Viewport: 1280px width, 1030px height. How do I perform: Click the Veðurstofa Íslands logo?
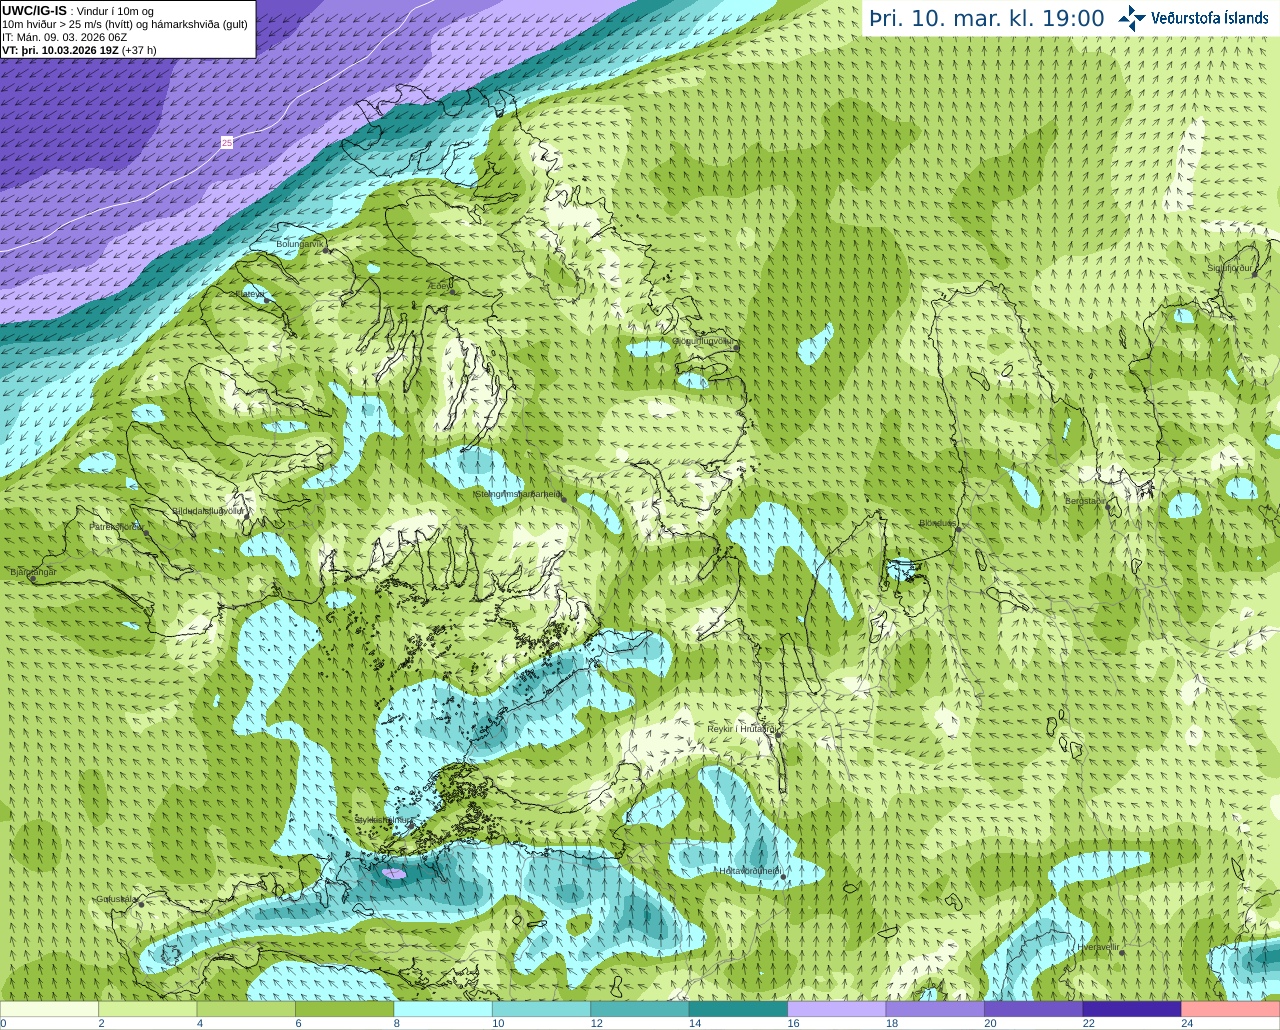pos(1192,18)
